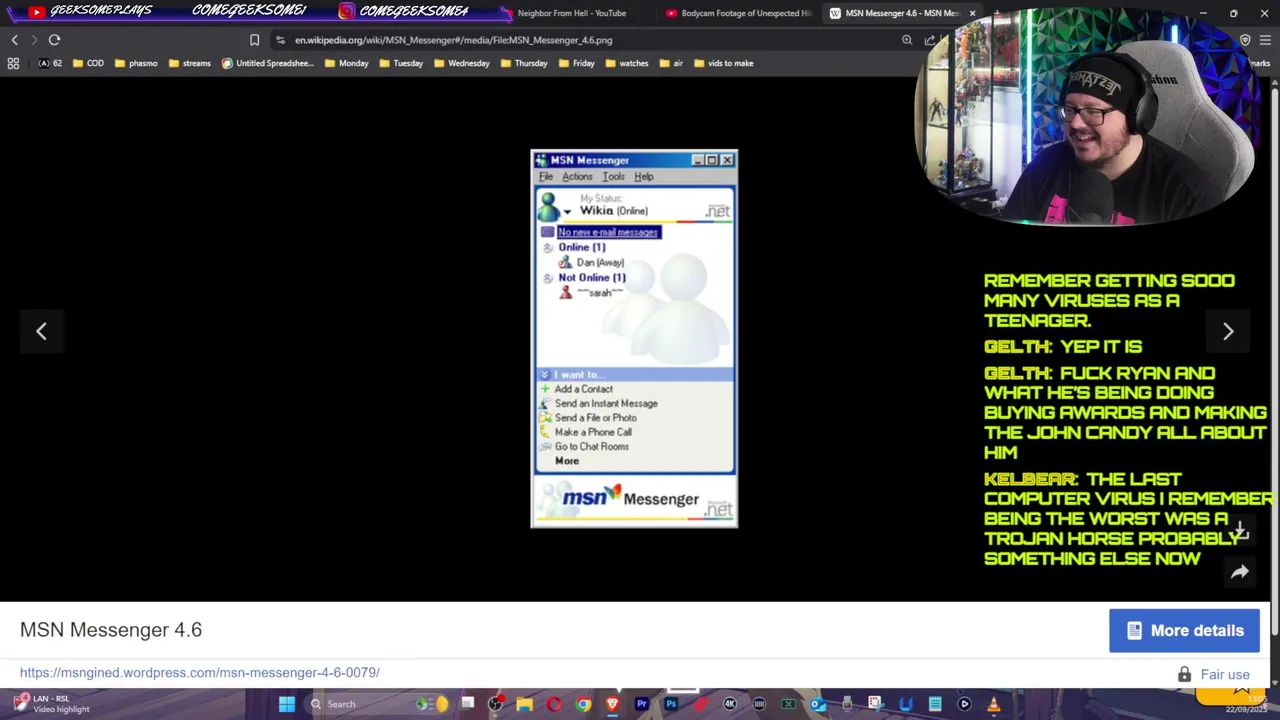Reload the Wikipedia page
The width and height of the screenshot is (1280, 720).
54,40
